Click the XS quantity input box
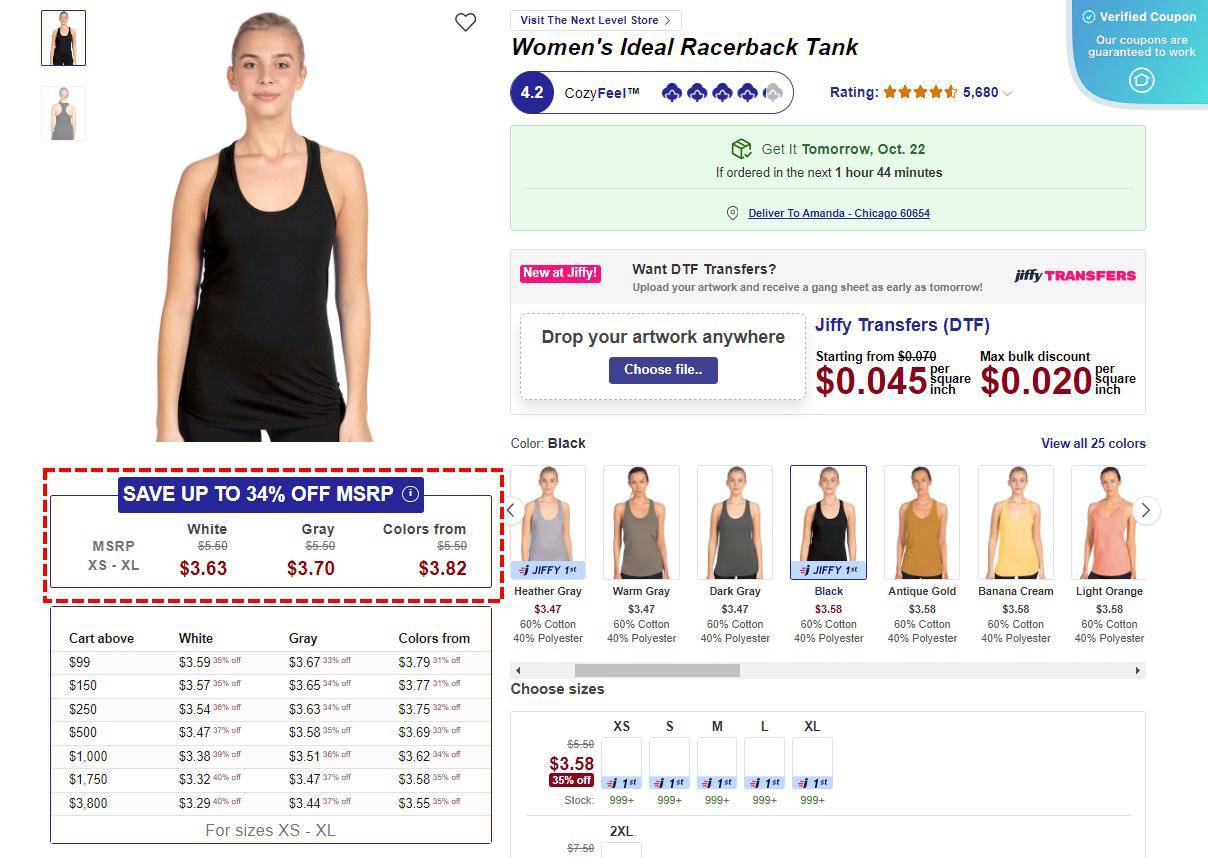The image size is (1208, 858). coord(621,757)
